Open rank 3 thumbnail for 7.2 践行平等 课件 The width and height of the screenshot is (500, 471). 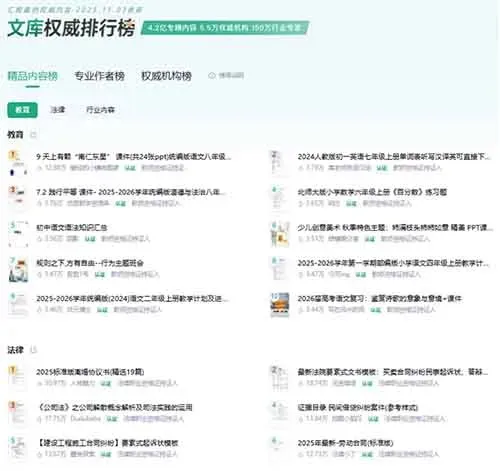coord(18,198)
